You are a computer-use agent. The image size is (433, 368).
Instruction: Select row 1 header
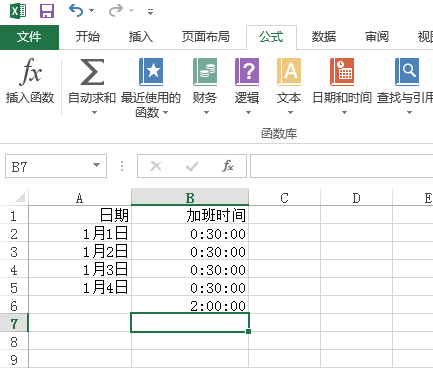point(14,216)
